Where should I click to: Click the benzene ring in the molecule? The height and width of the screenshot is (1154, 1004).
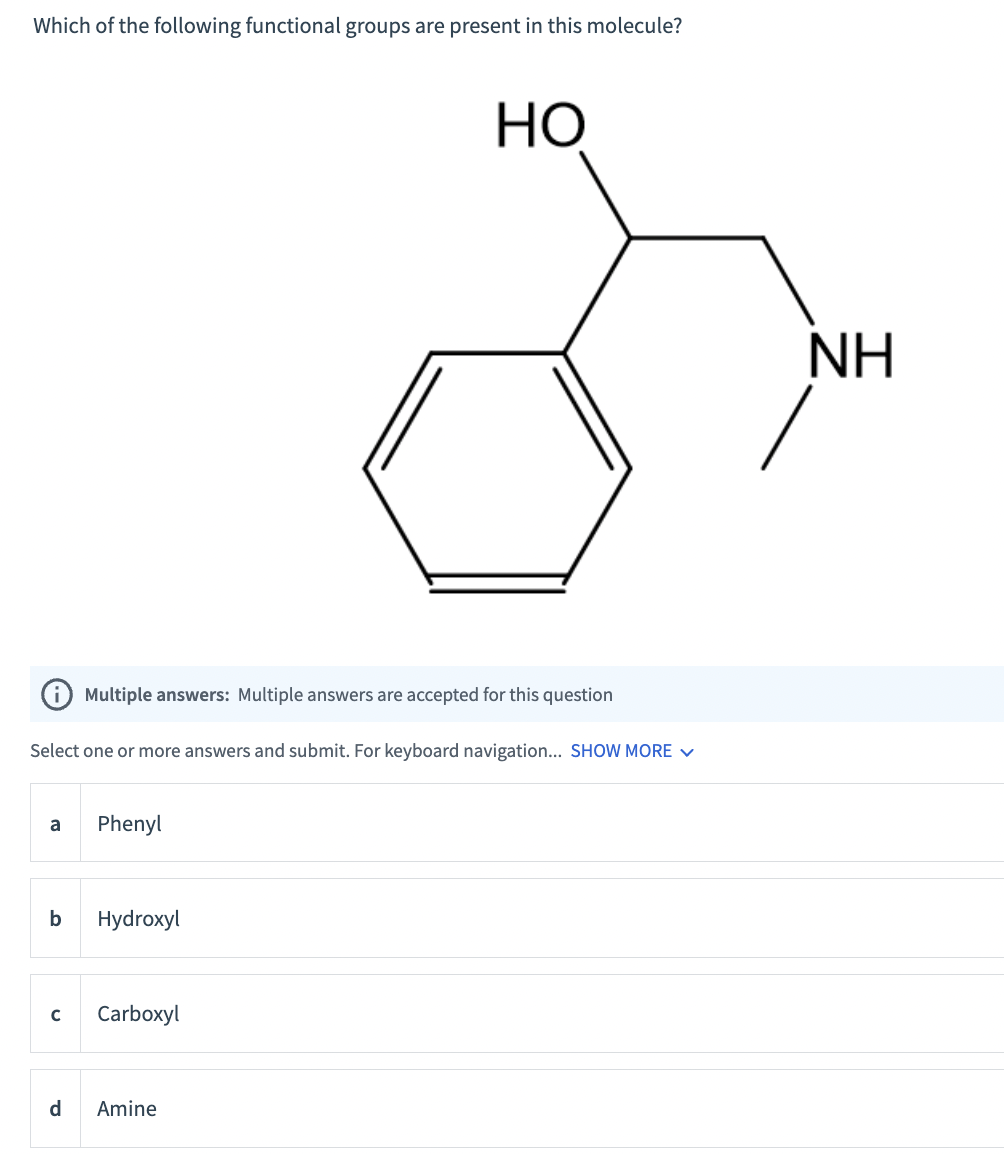[498, 471]
